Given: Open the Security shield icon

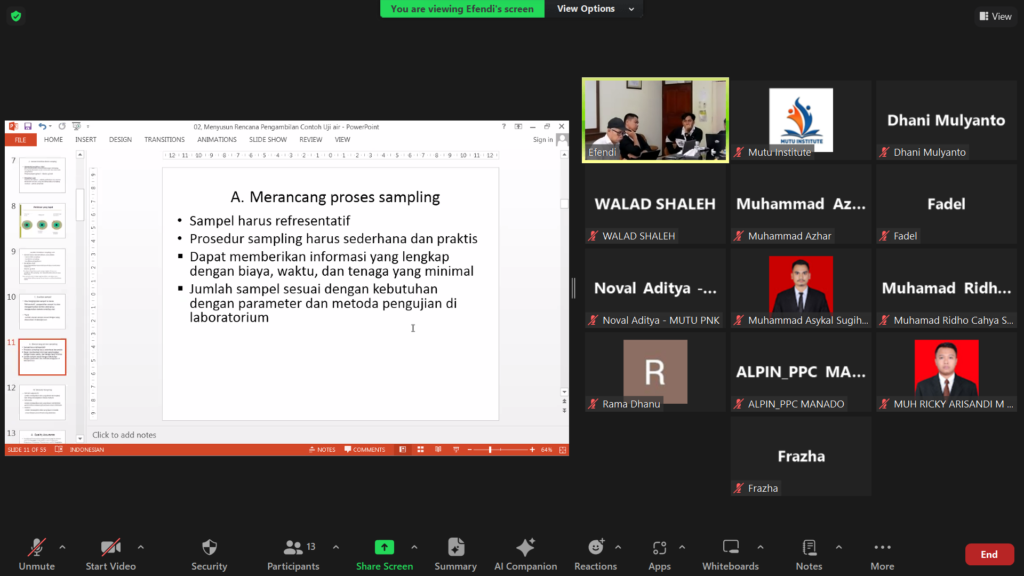Looking at the screenshot, I should [x=209, y=548].
